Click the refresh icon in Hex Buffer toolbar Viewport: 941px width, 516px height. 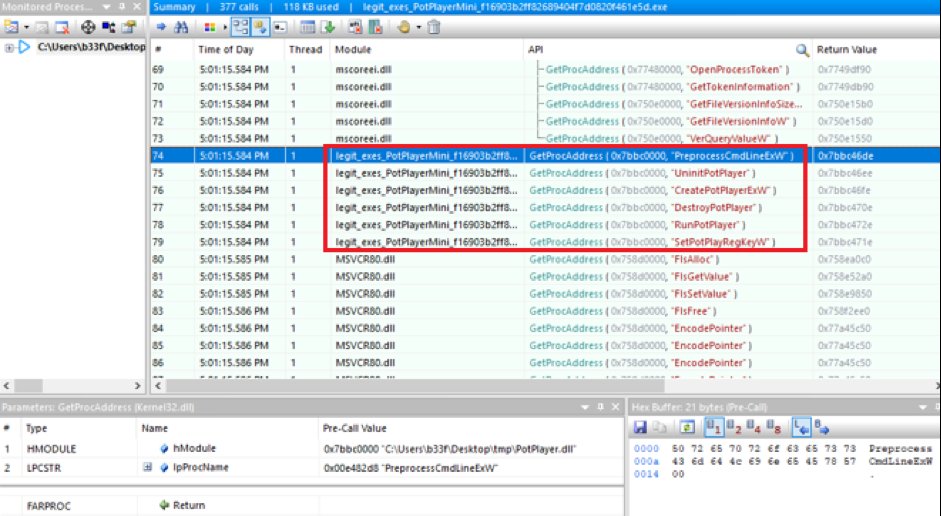coord(687,427)
